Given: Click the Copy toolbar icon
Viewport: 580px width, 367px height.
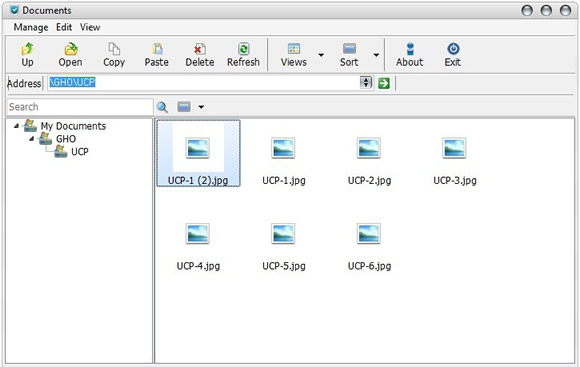Looking at the screenshot, I should [114, 48].
